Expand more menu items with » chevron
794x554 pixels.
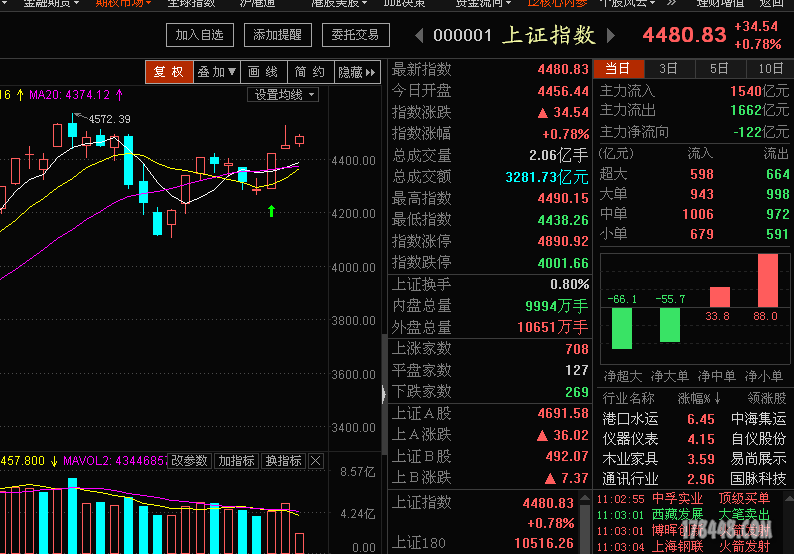click(x=671, y=4)
